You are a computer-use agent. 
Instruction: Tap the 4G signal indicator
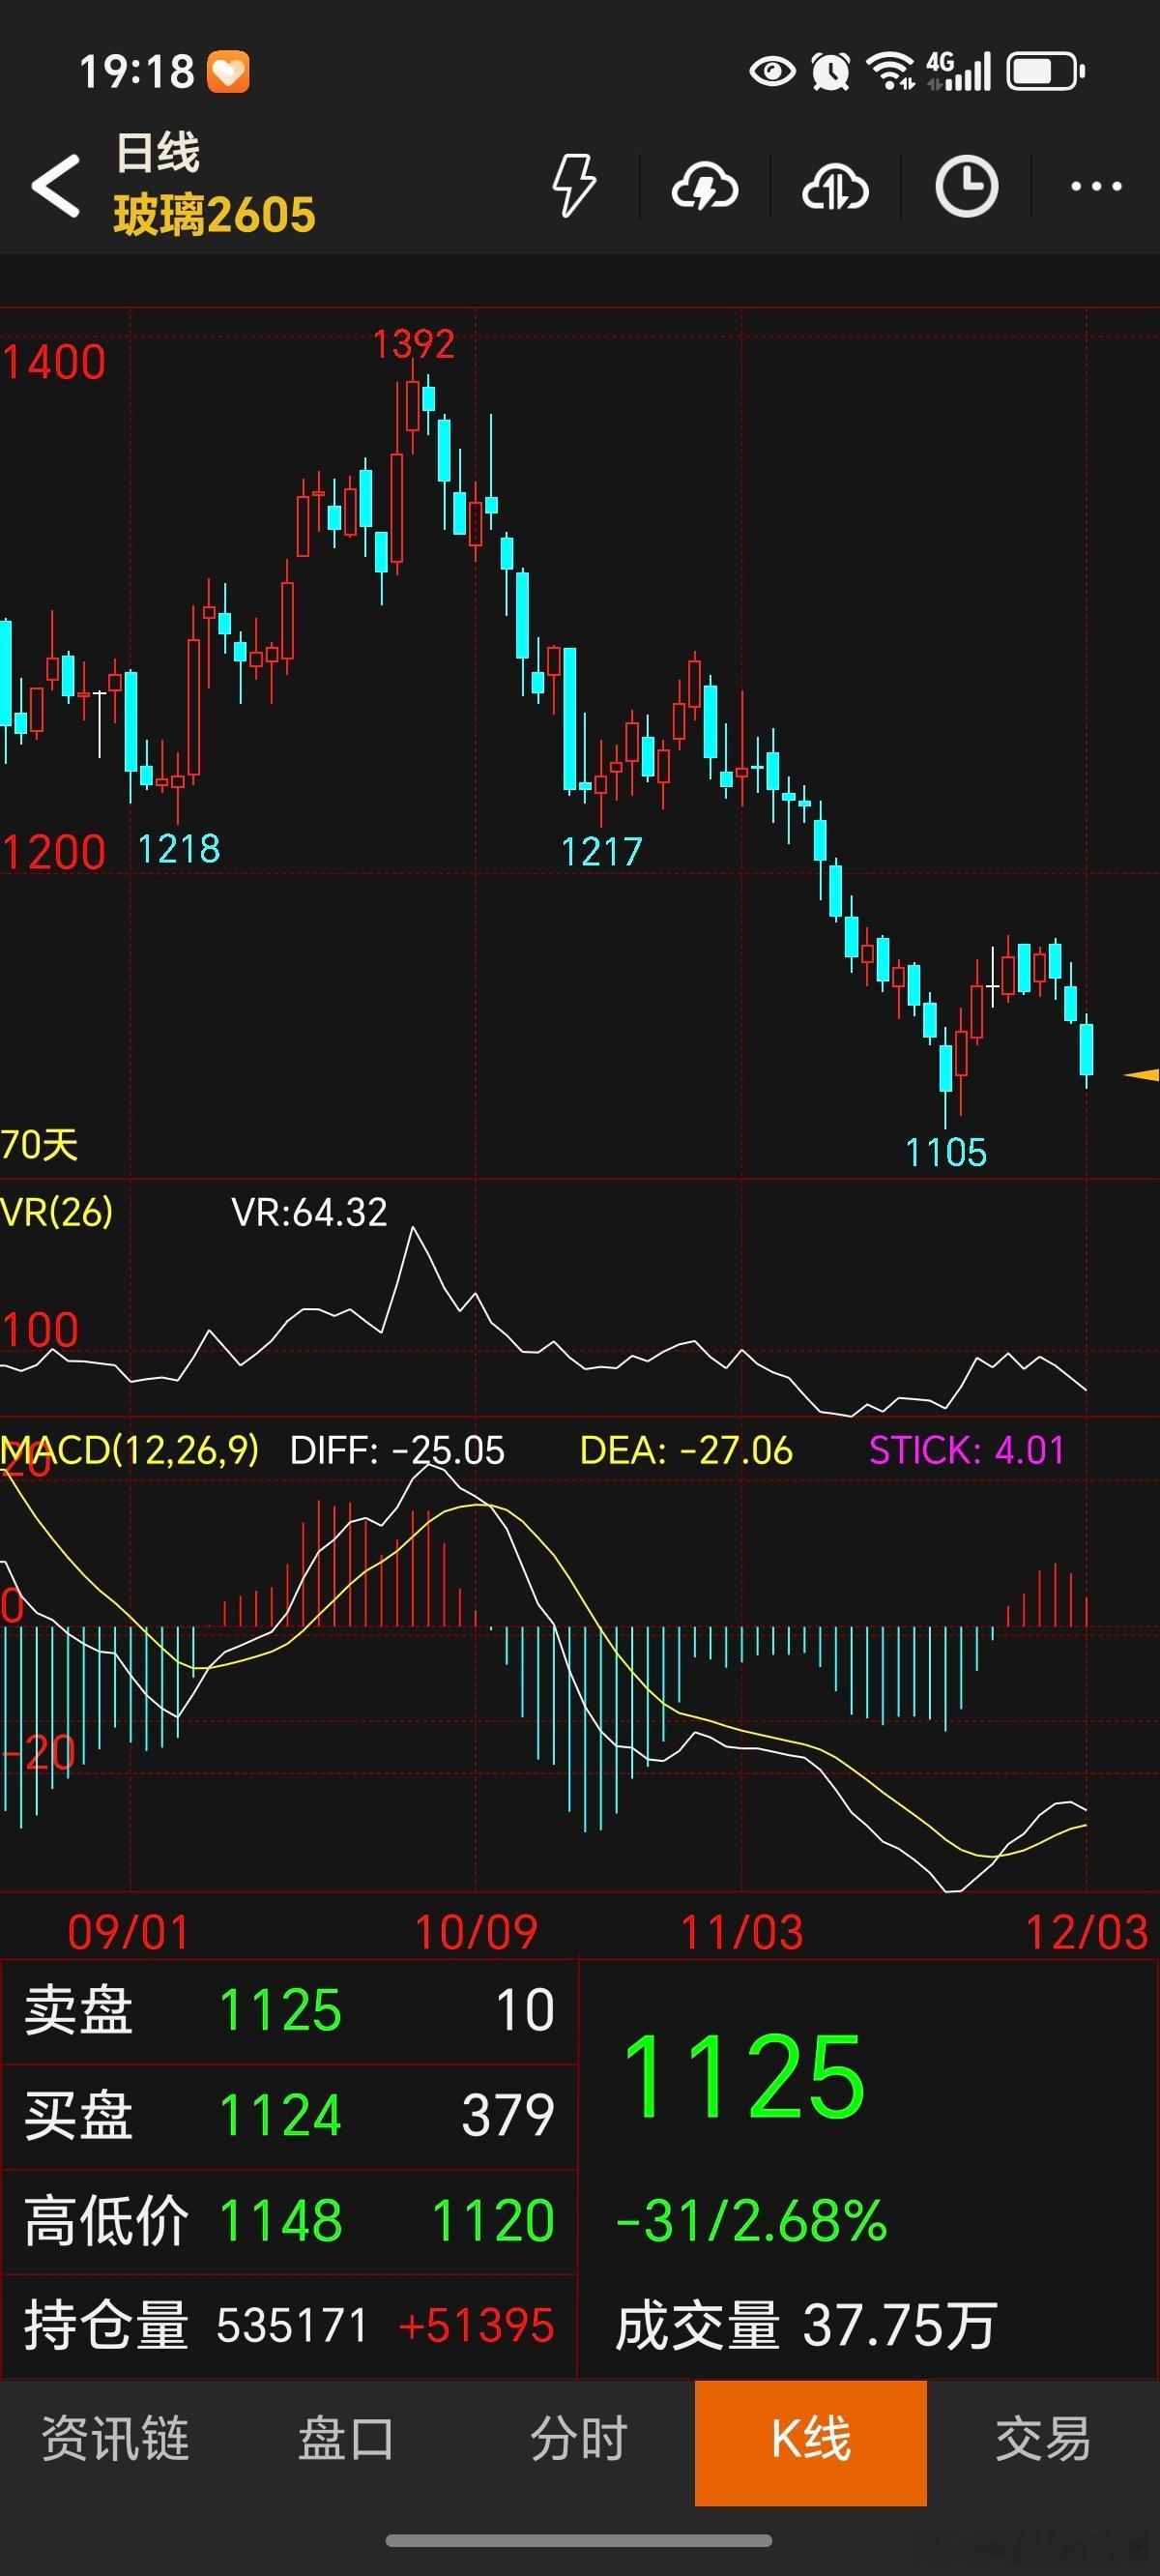point(958,71)
